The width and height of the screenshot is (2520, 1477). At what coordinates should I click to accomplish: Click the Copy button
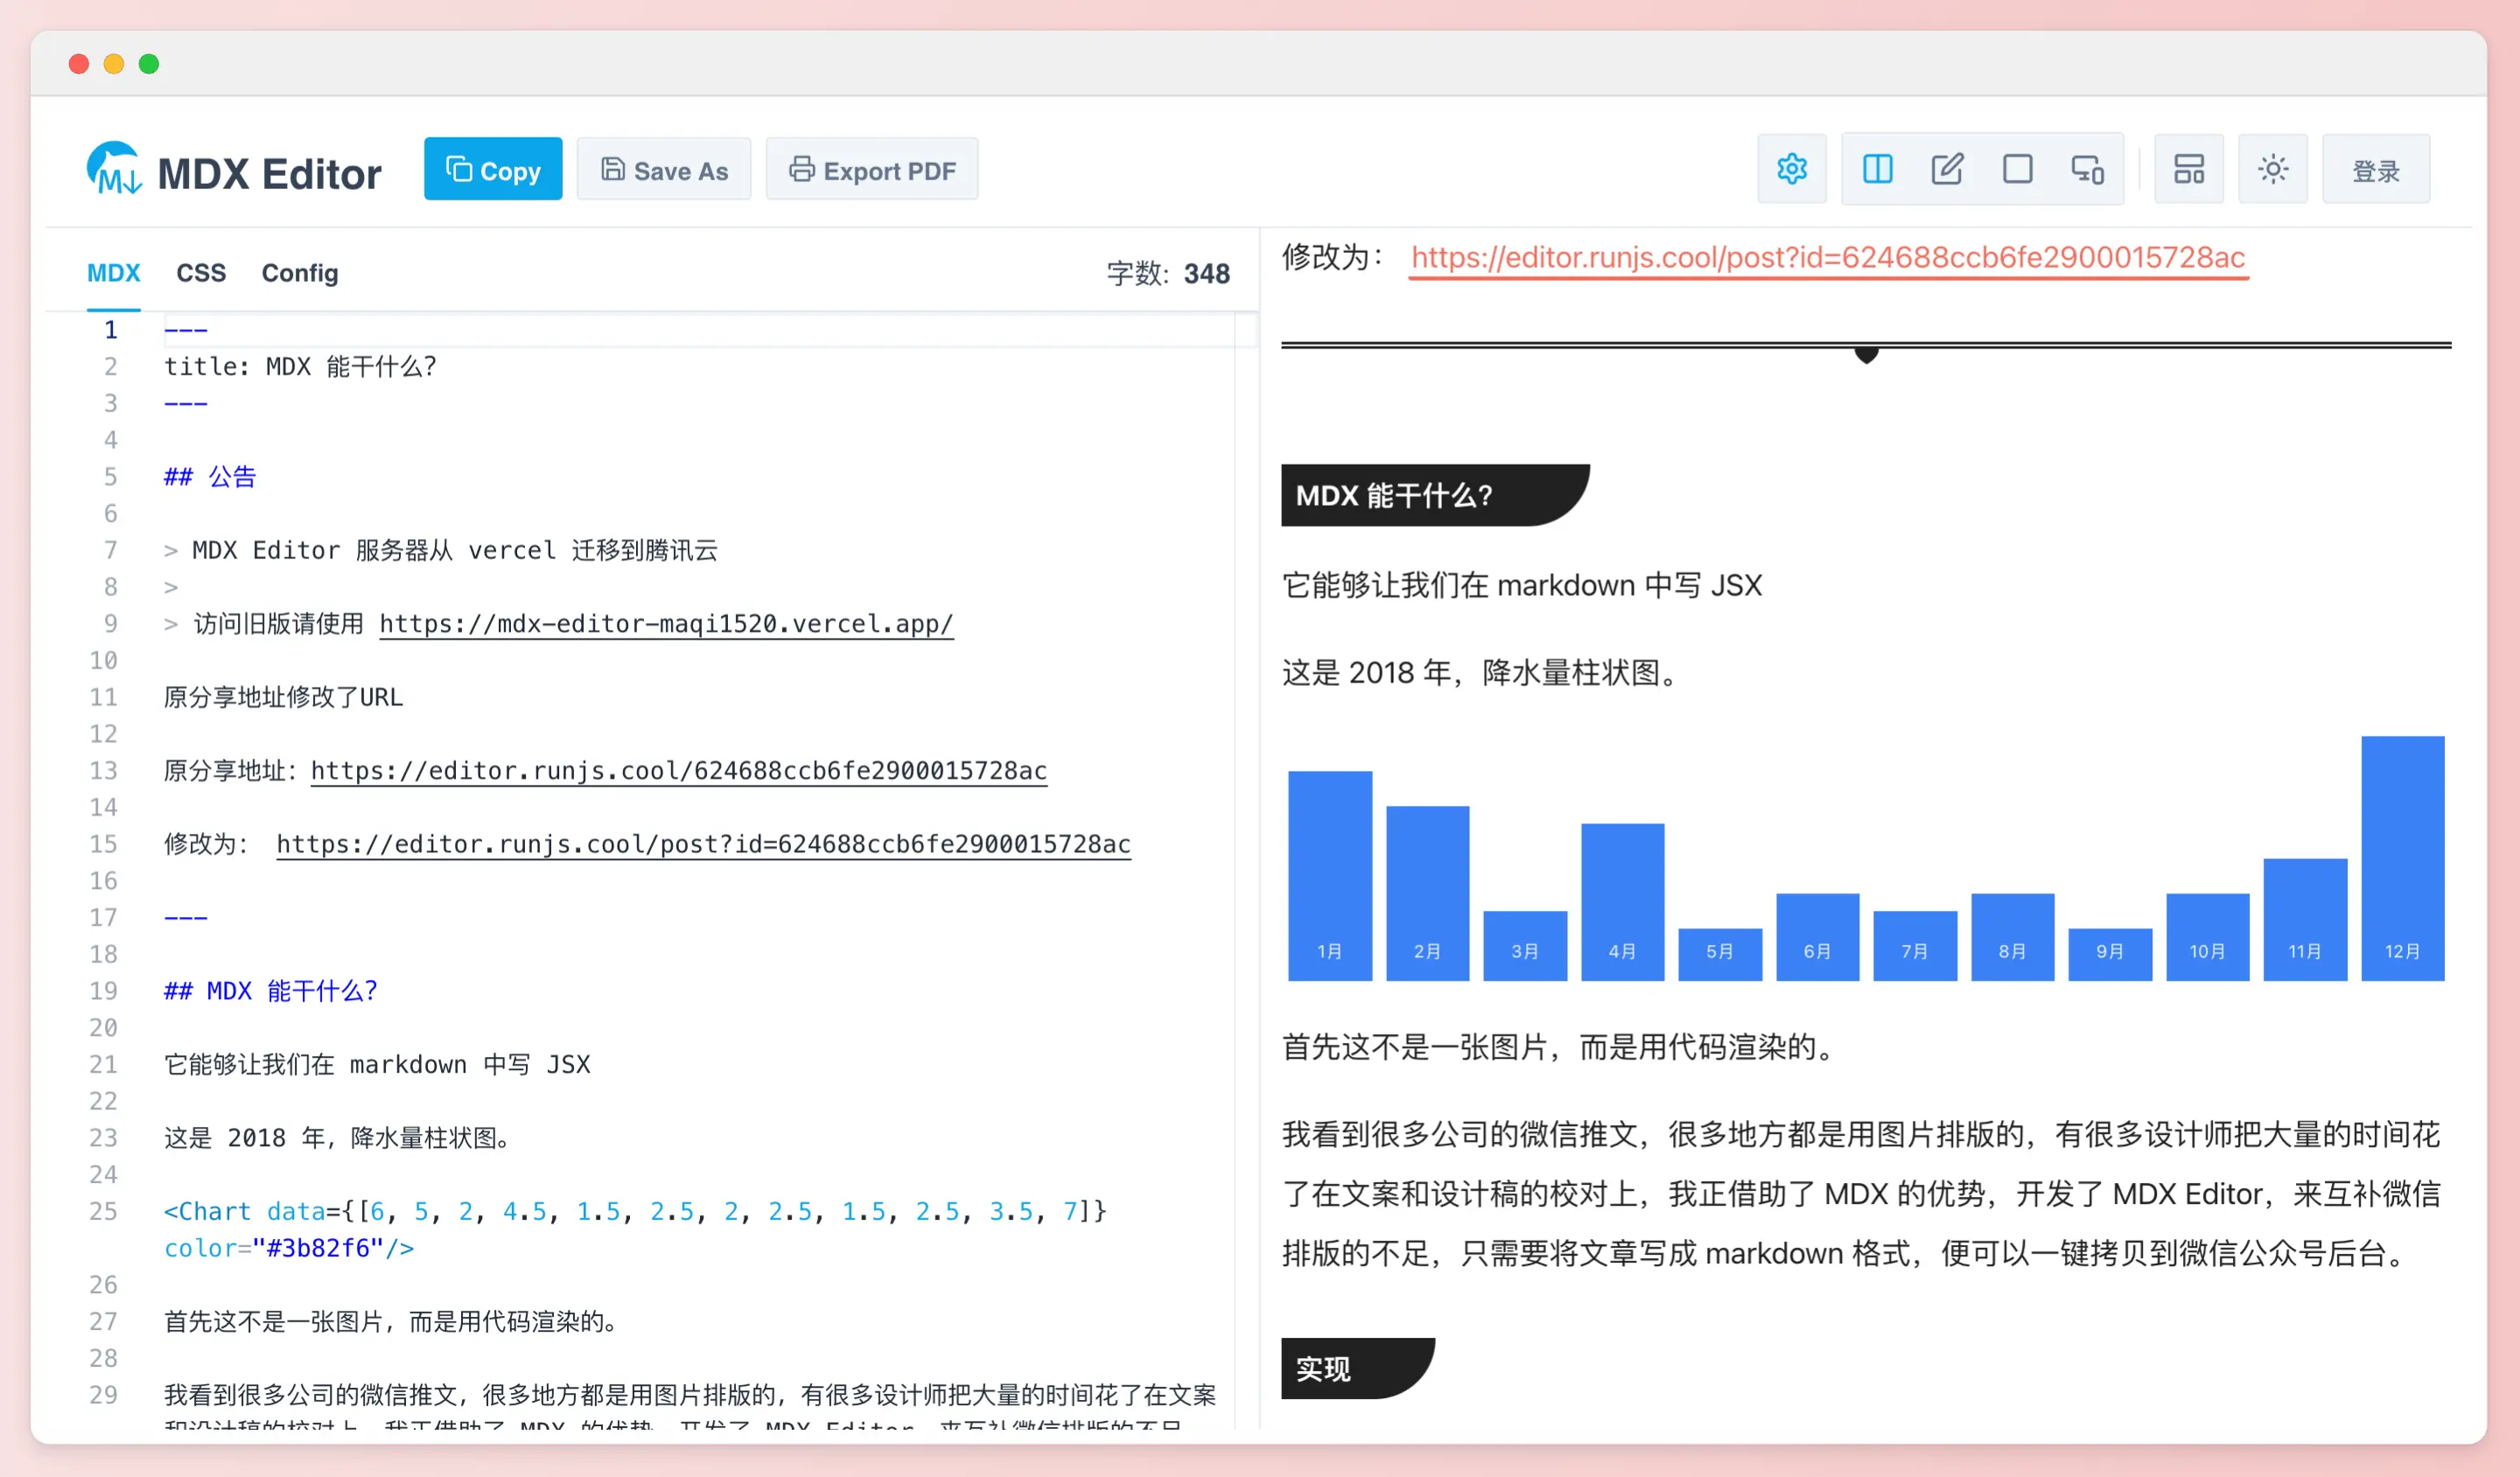(x=493, y=169)
